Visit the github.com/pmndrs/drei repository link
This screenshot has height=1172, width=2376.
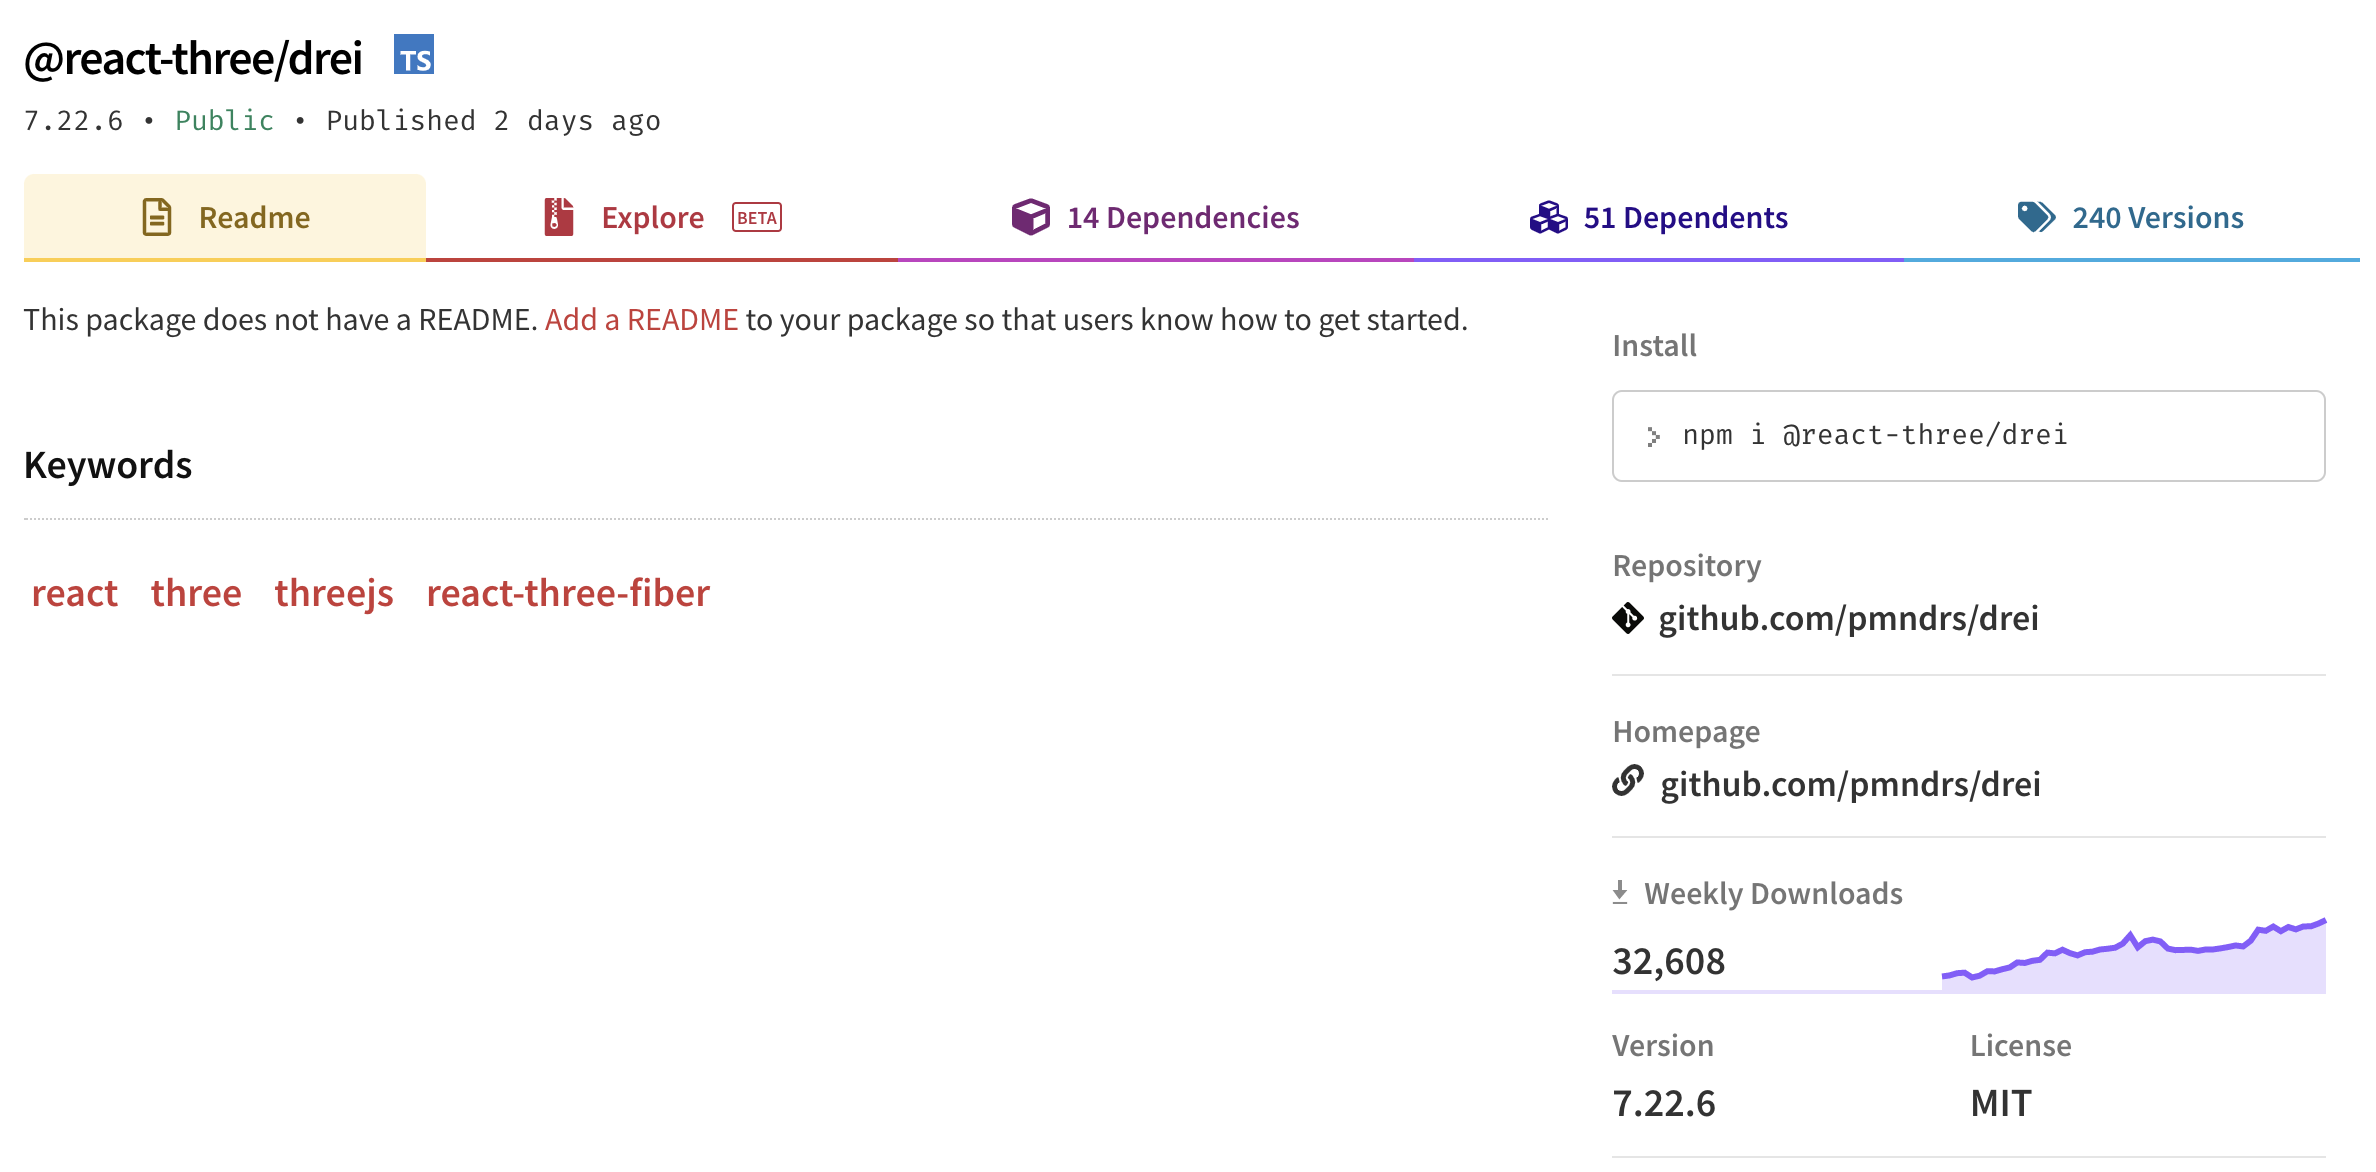1850,618
